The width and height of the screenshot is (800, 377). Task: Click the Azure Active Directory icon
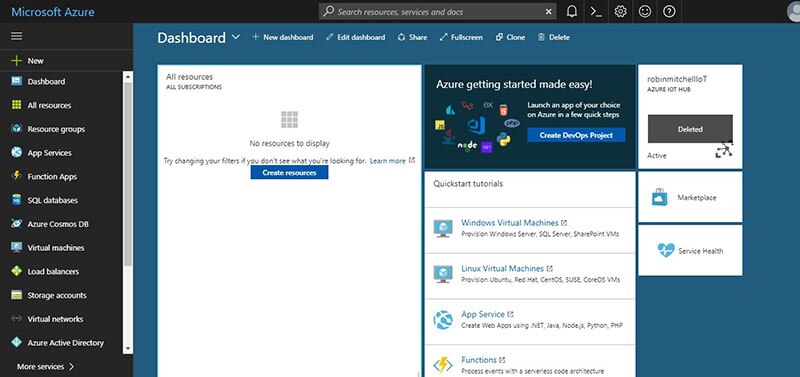coord(17,342)
